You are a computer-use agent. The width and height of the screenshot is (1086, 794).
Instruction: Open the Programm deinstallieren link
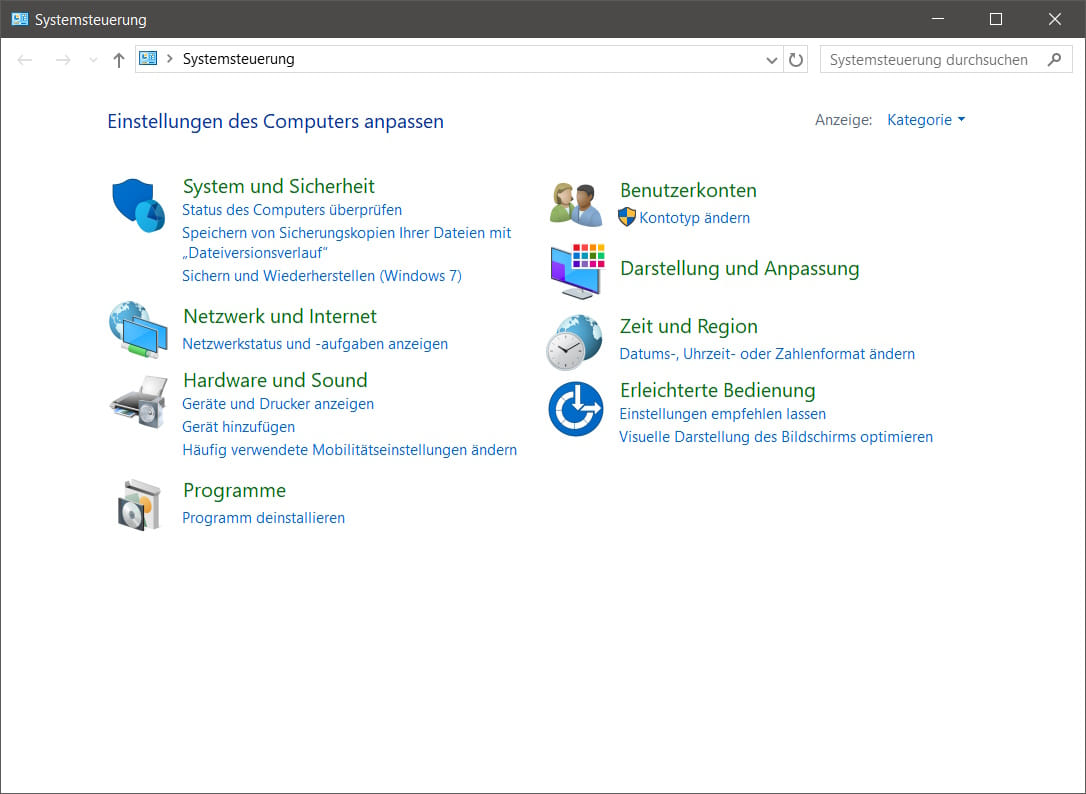coord(263,518)
